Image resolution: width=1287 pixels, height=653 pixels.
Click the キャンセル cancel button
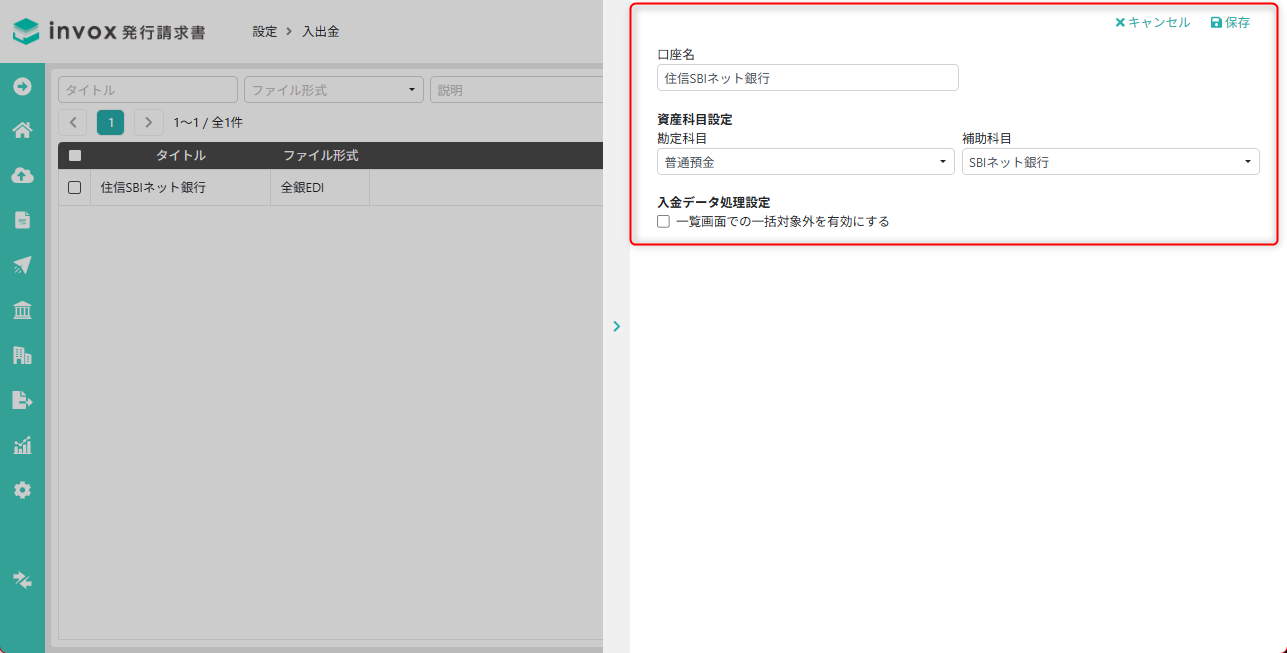coord(1152,22)
